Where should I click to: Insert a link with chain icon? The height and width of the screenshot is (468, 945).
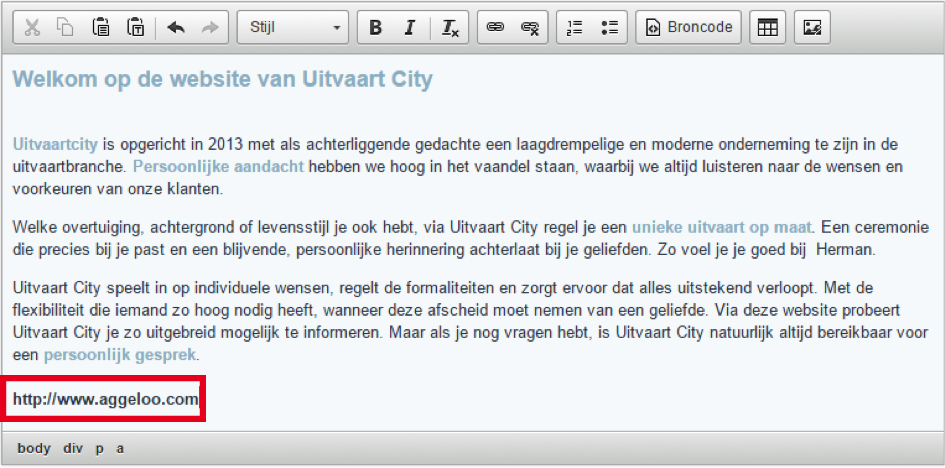(x=495, y=28)
